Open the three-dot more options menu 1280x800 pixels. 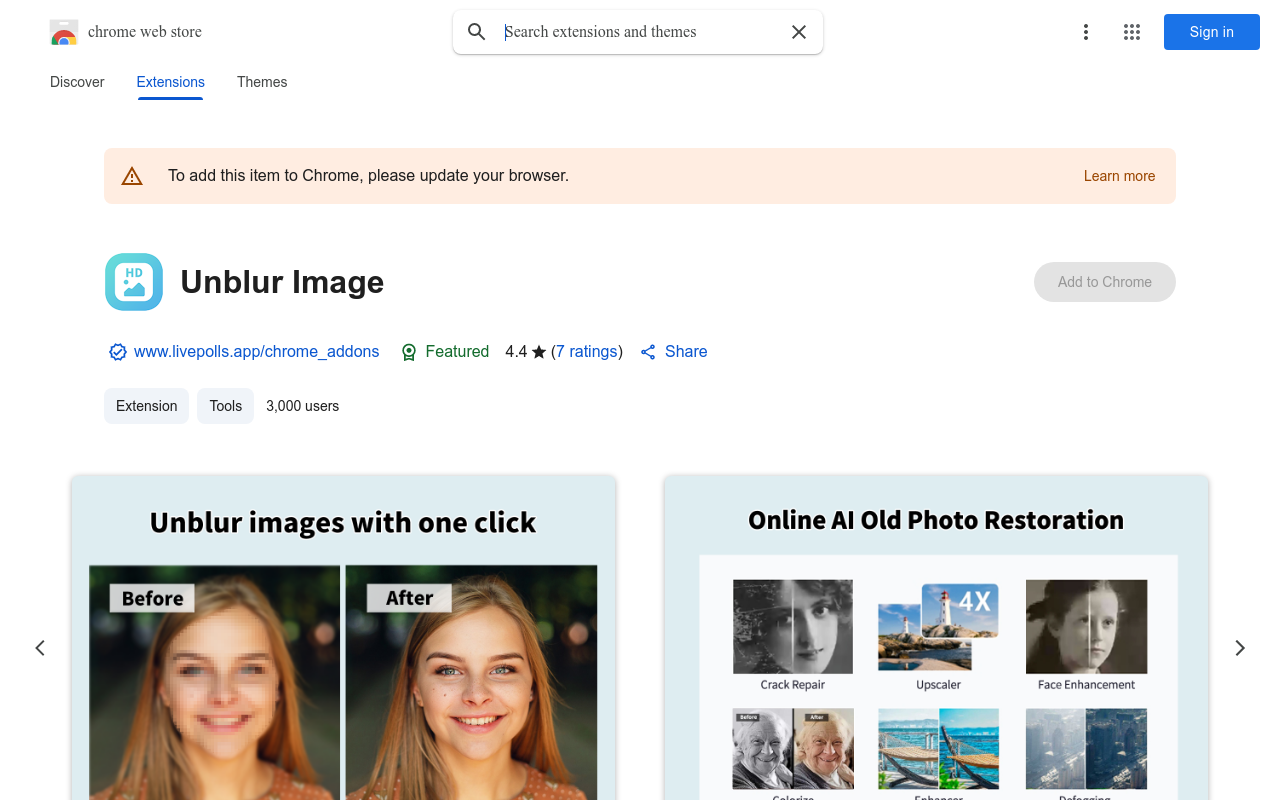[1085, 32]
